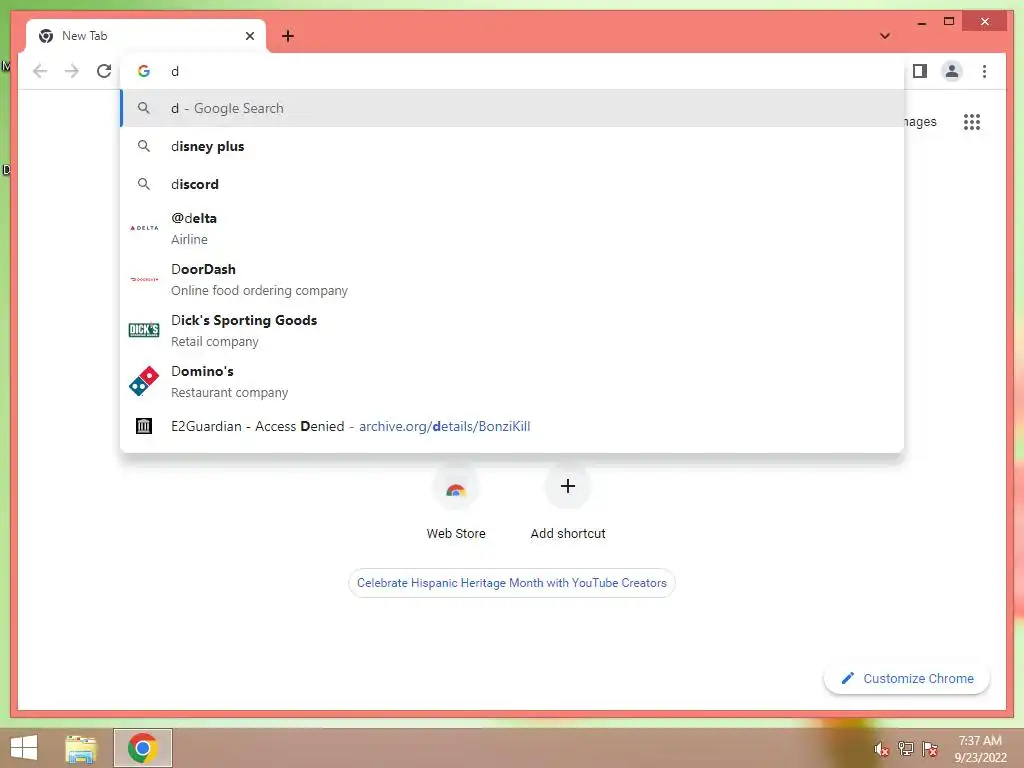Reload the current page
1024x768 pixels.
[104, 71]
